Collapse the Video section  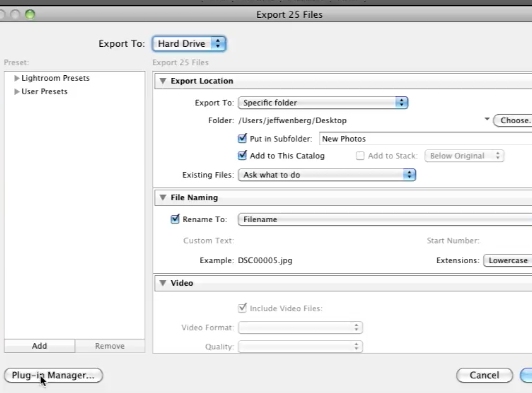(x=163, y=283)
